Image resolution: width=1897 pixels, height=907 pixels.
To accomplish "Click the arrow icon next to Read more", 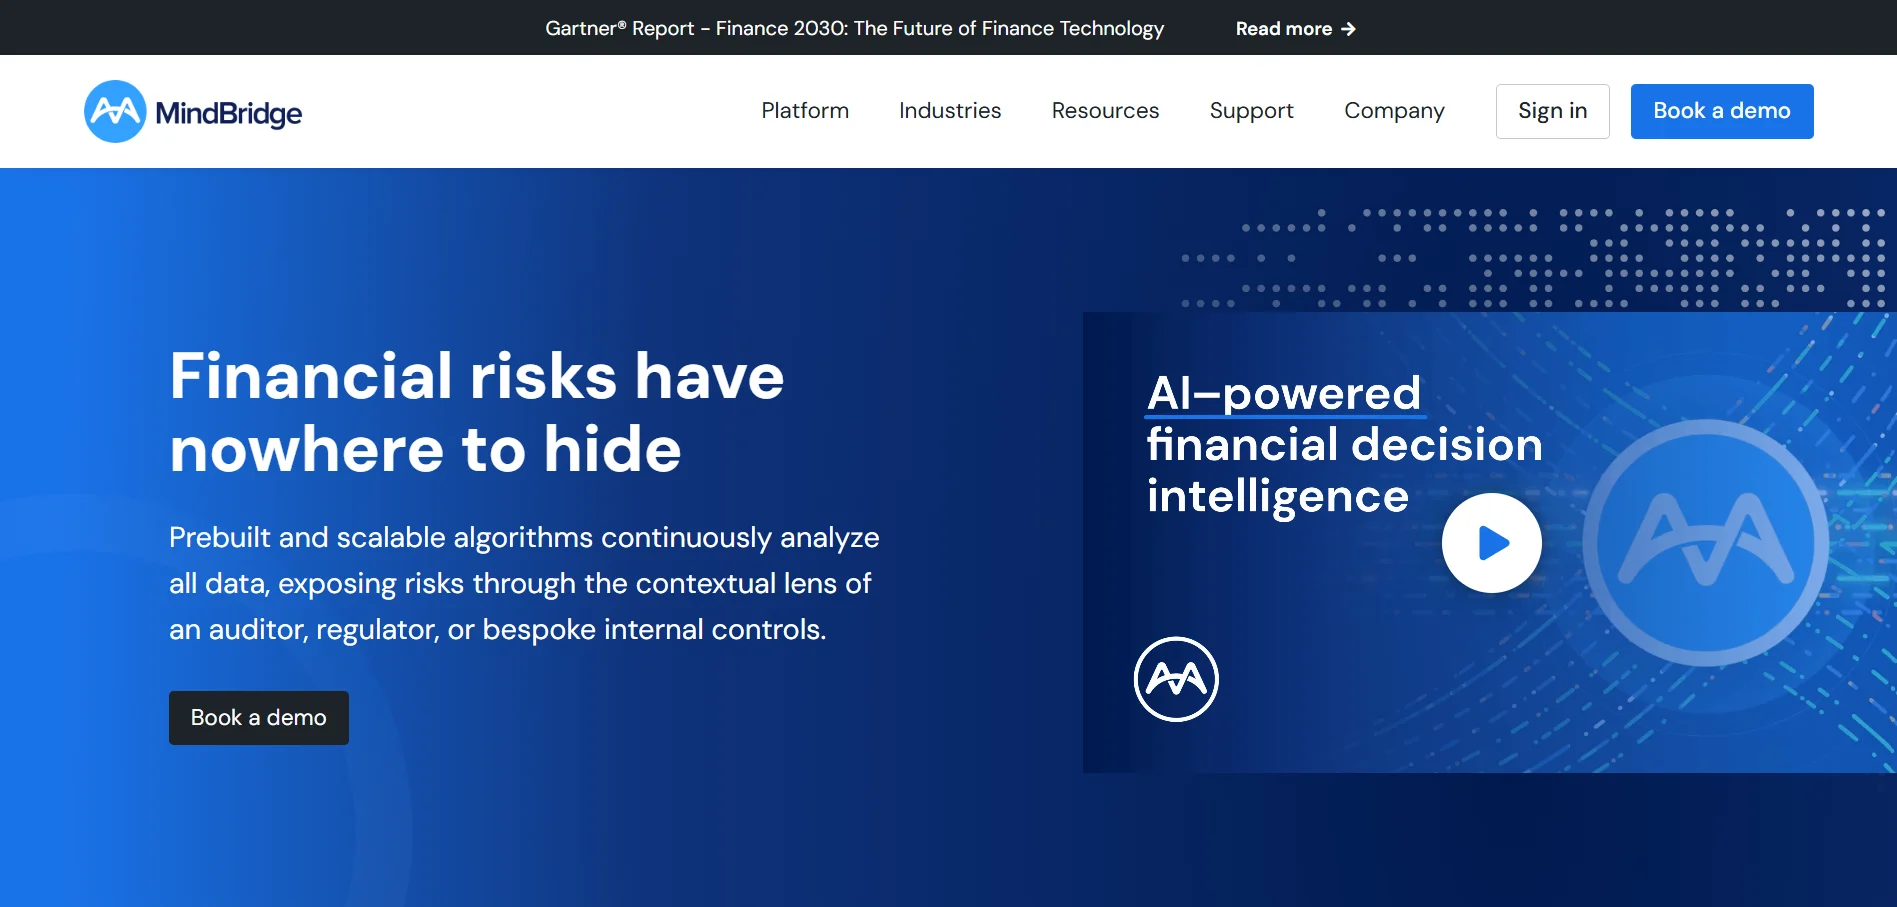I will 1347,29.
